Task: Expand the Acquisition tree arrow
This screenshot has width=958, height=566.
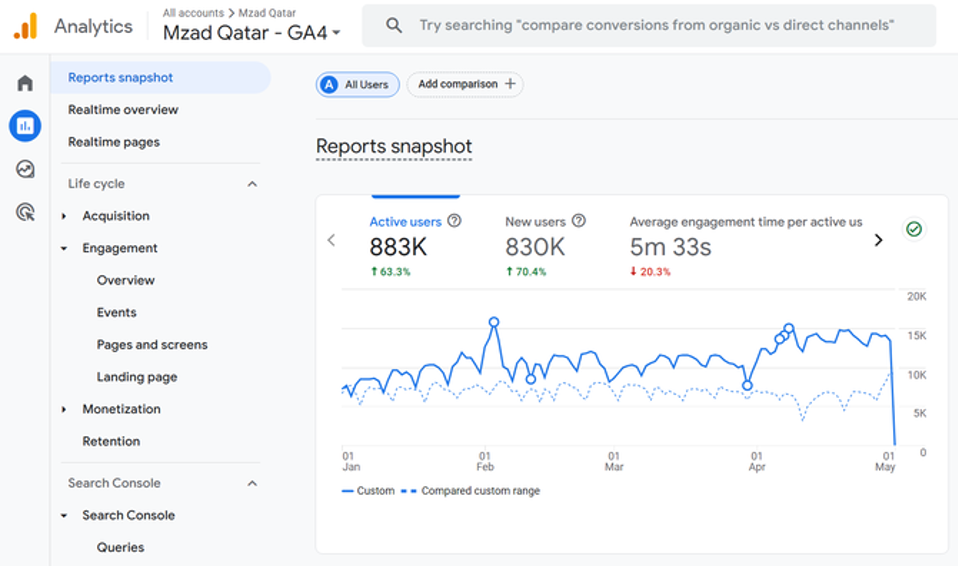Action: pyautogui.click(x=64, y=216)
